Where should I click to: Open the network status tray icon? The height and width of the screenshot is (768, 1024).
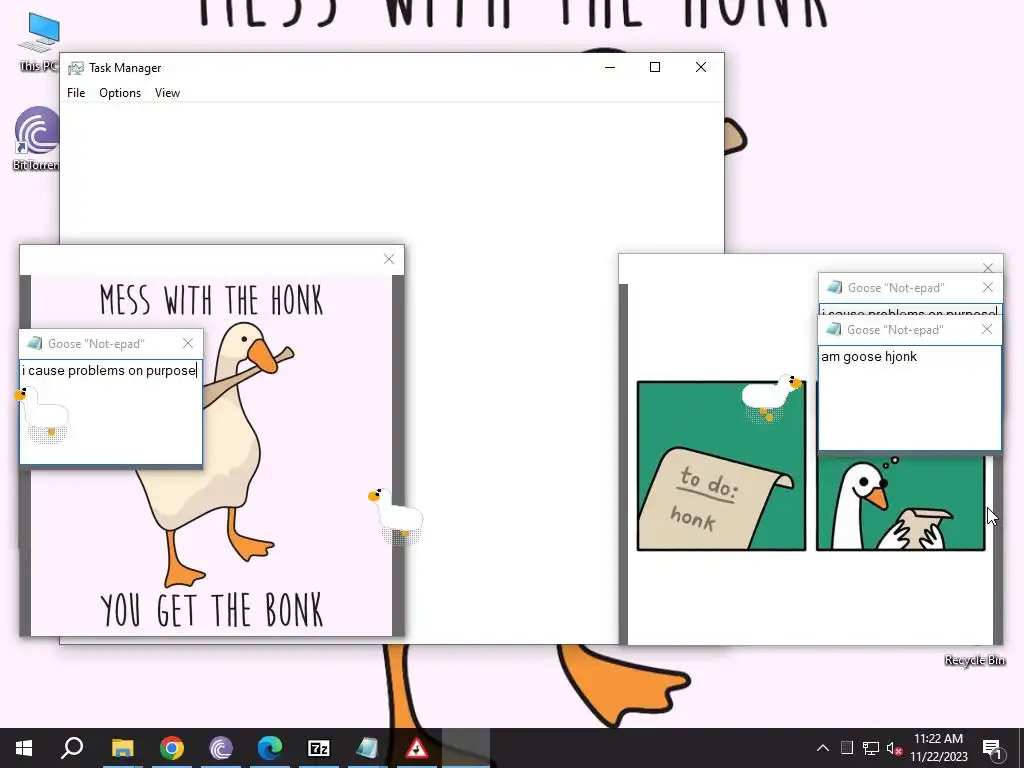coord(871,748)
